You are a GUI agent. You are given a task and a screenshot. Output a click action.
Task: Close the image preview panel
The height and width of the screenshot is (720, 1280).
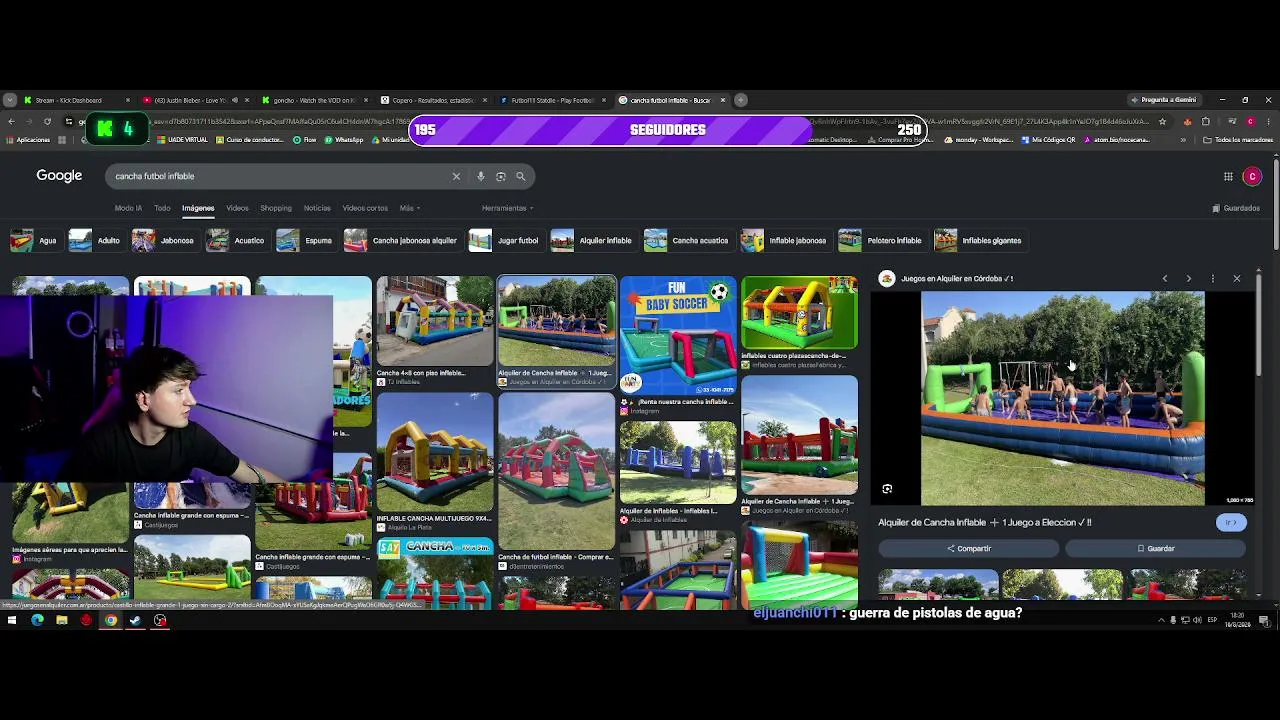click(x=1237, y=279)
